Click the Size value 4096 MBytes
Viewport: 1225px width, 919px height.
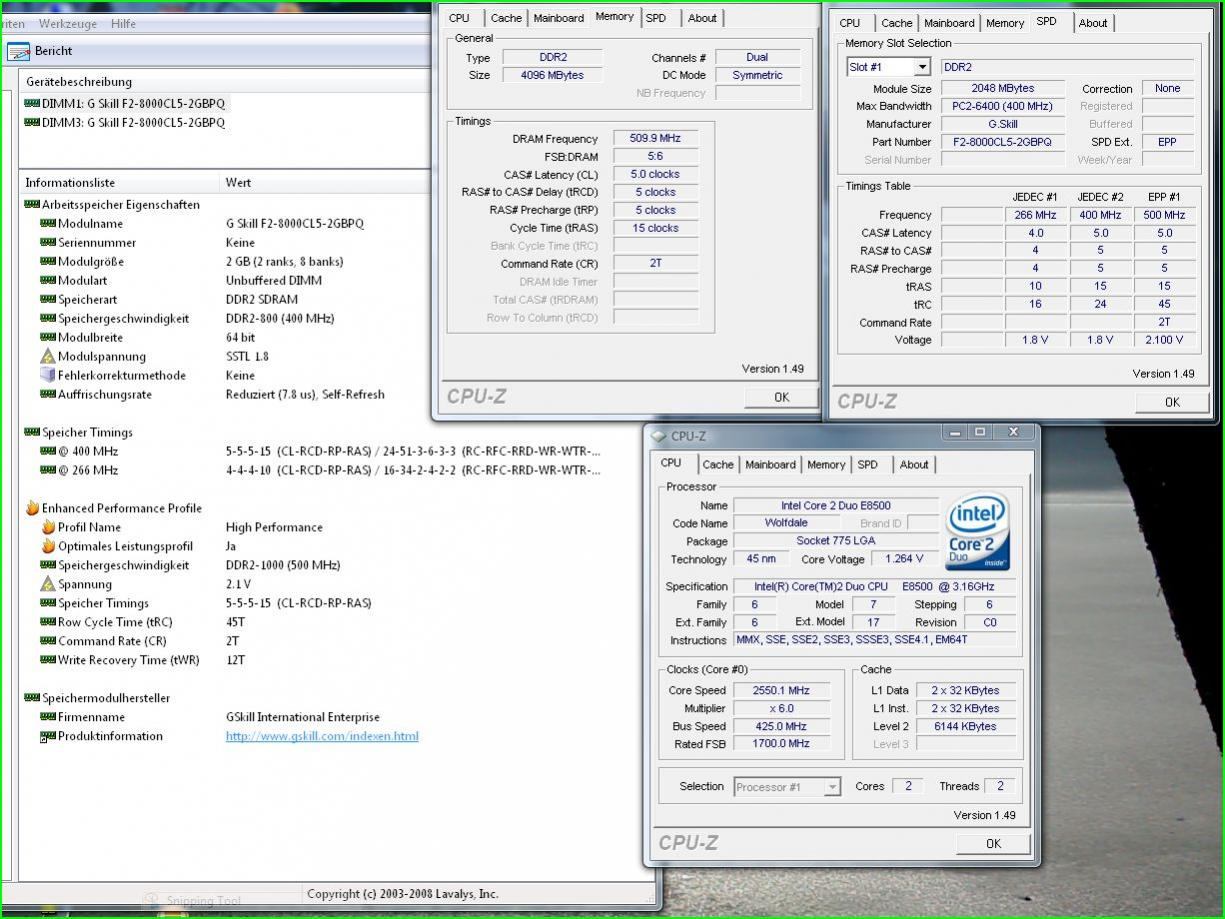pyautogui.click(x=552, y=75)
